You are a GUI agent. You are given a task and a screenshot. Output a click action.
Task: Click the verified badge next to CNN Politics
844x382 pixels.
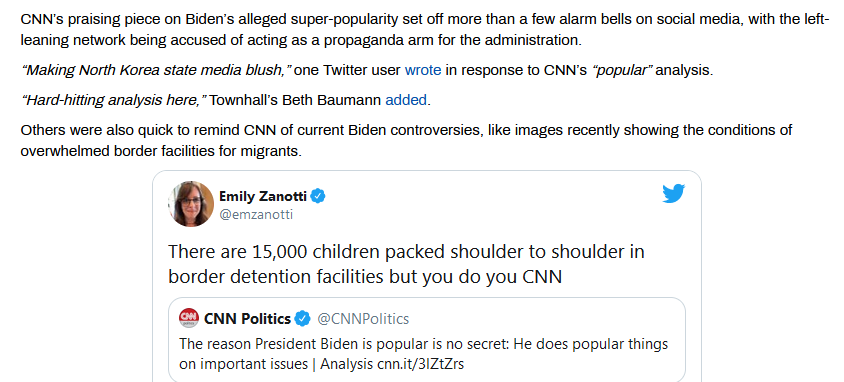pyautogui.click(x=303, y=319)
